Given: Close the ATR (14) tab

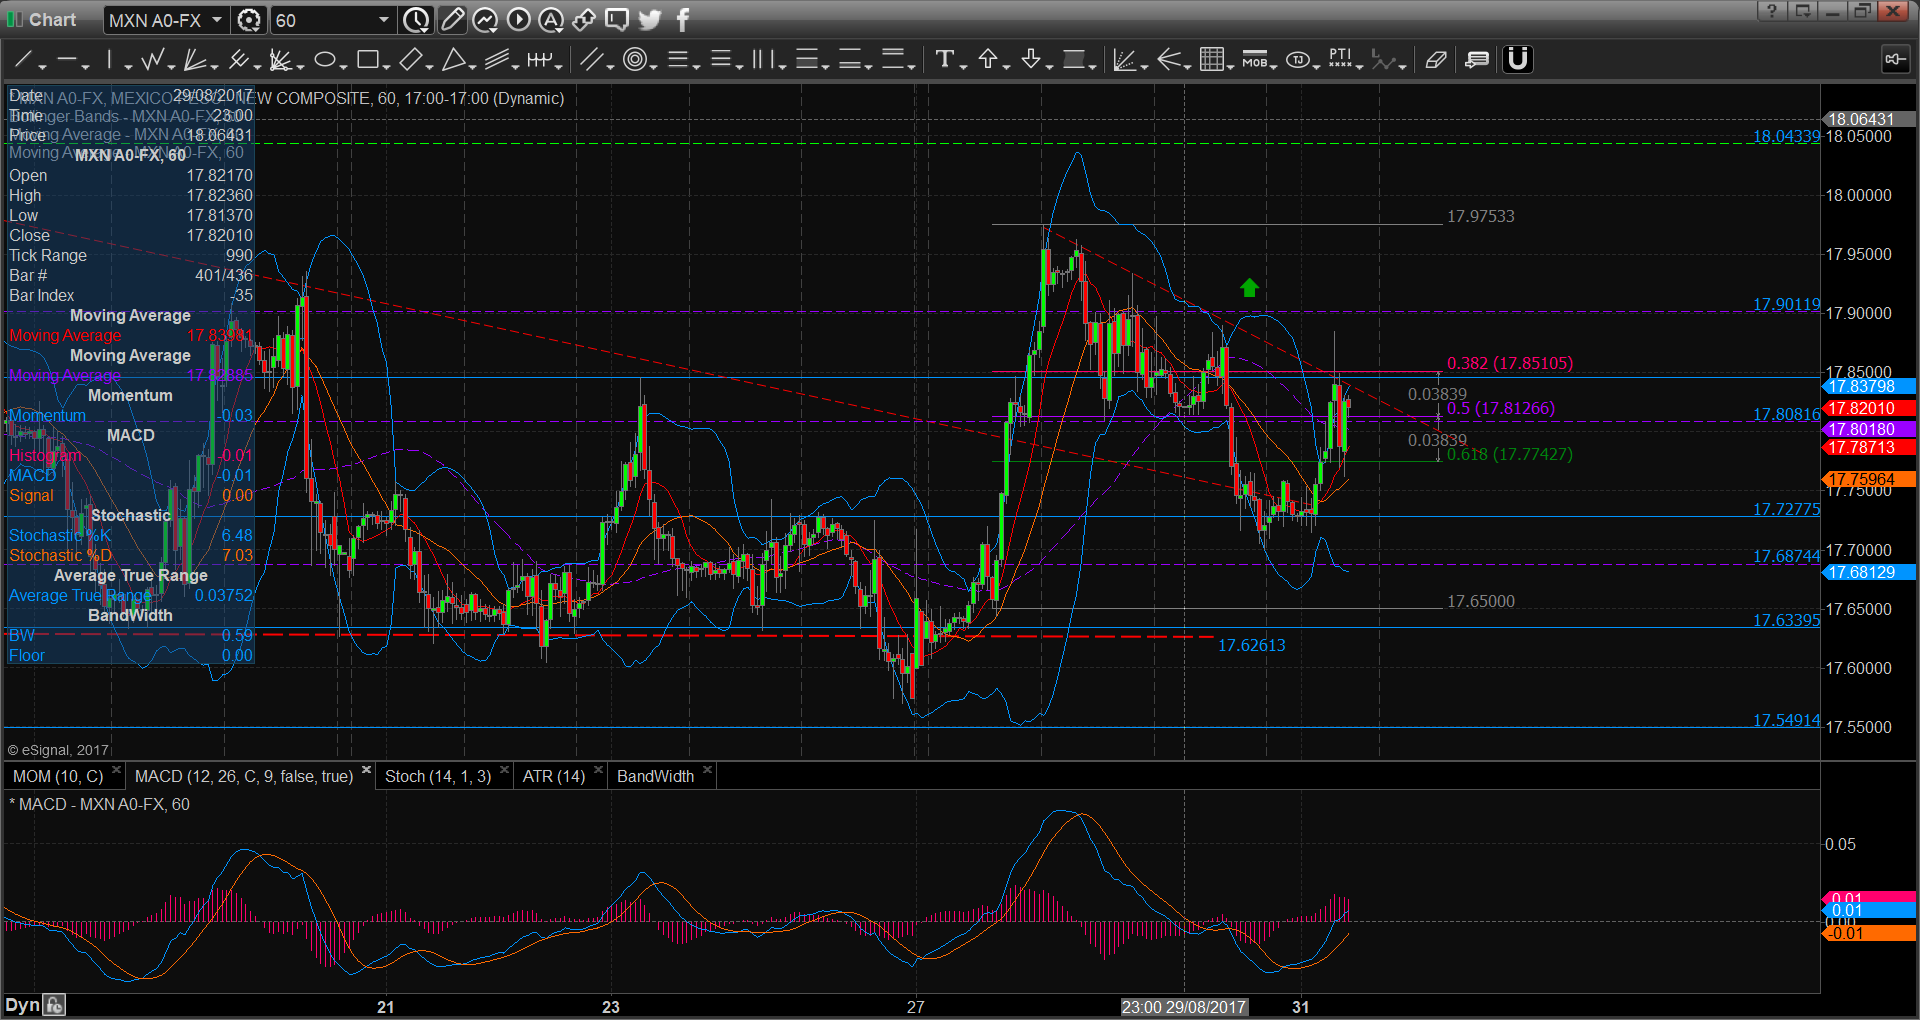Looking at the screenshot, I should point(598,770).
